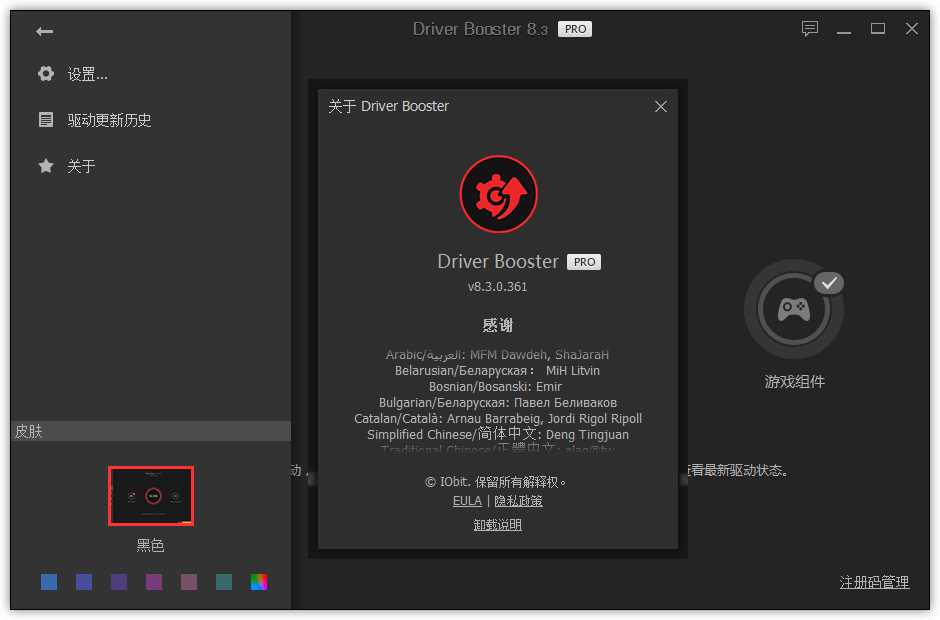940x620 pixels.
Task: Click the 游戏组件 label
Action: coord(795,381)
